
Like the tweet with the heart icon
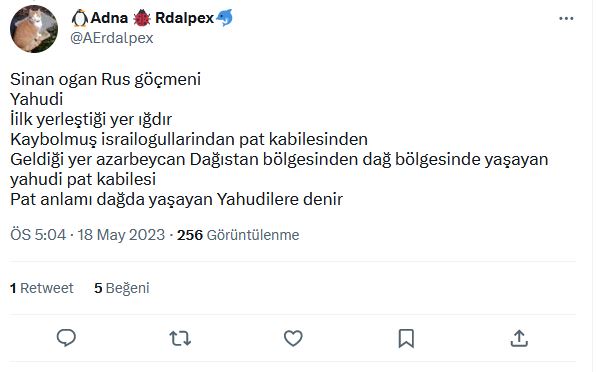click(x=293, y=338)
